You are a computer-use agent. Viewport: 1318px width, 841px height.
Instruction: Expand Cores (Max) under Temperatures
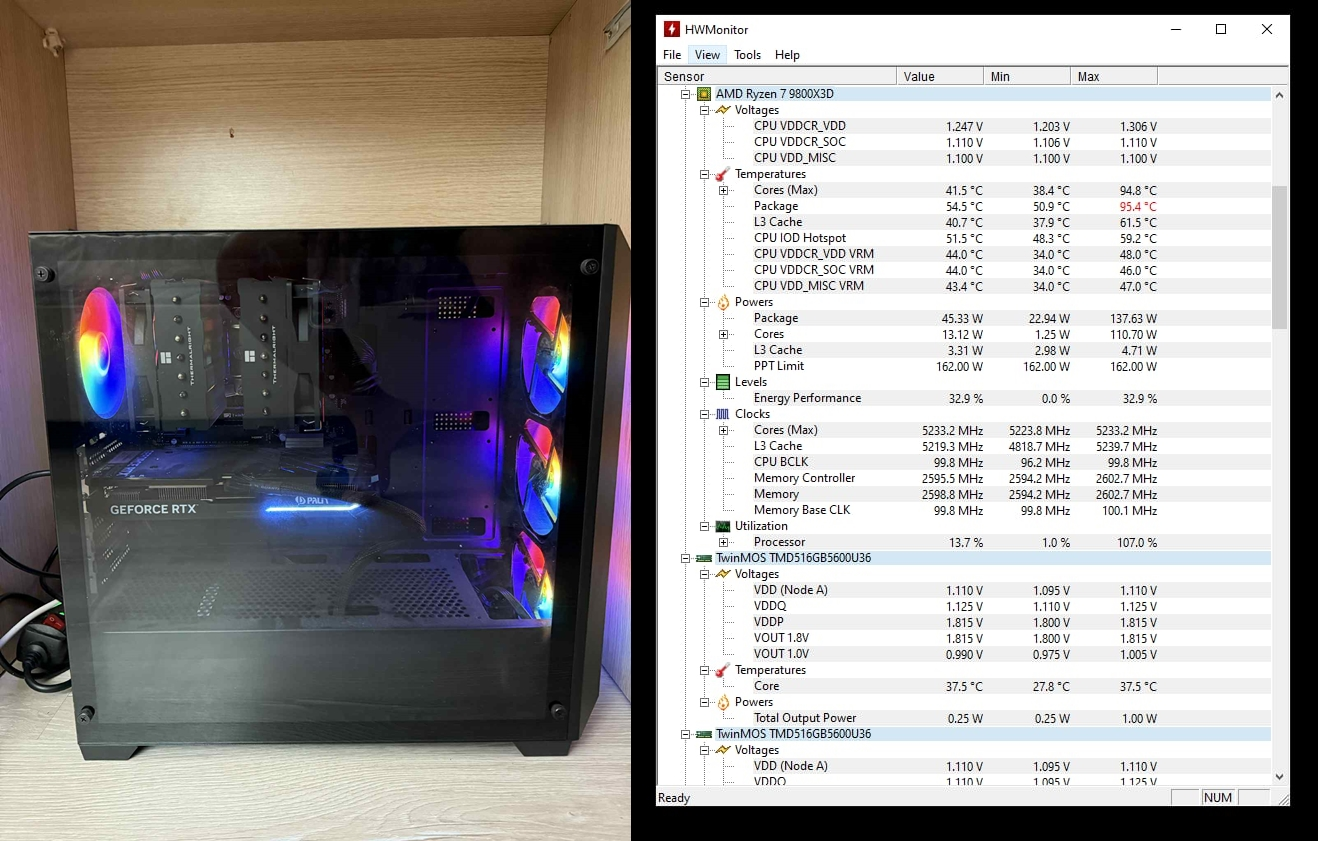pyautogui.click(x=723, y=190)
